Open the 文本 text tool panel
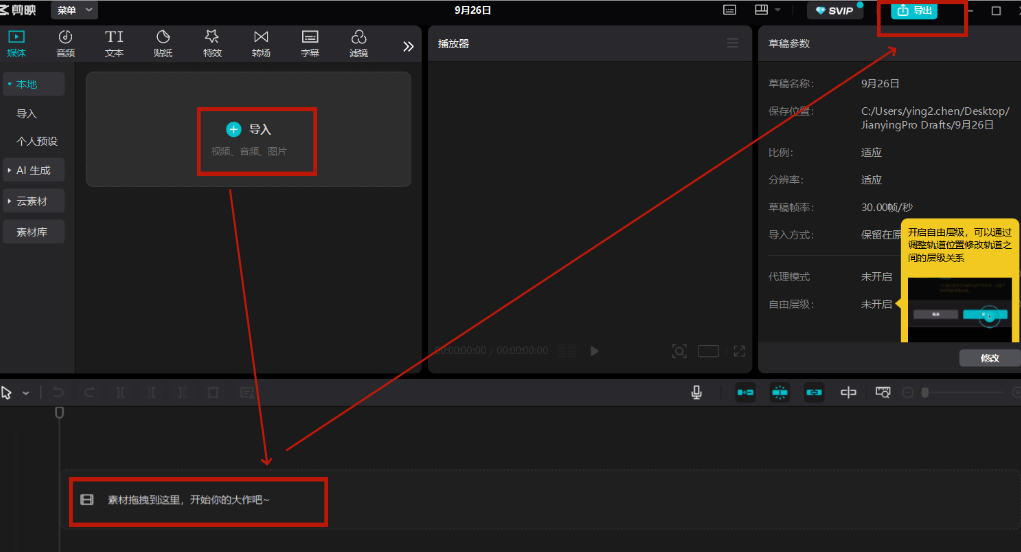 point(114,43)
